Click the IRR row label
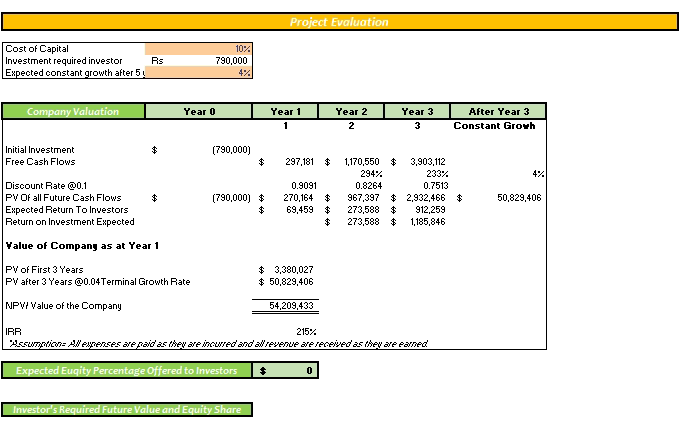The height and width of the screenshot is (431, 680). pyautogui.click(x=13, y=332)
